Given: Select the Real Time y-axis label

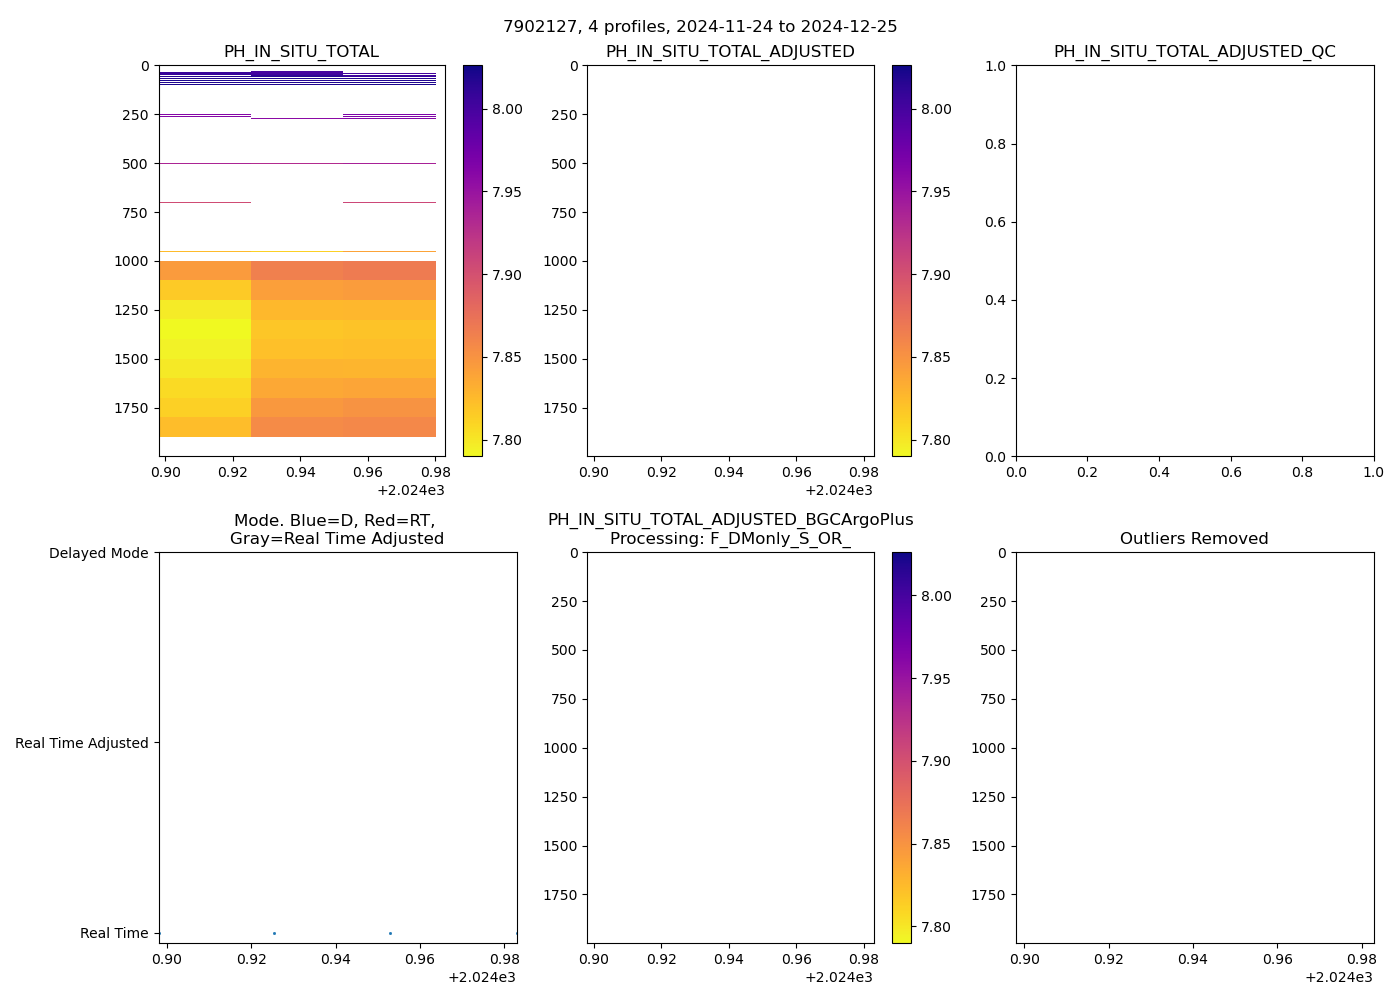Looking at the screenshot, I should pyautogui.click(x=114, y=933).
